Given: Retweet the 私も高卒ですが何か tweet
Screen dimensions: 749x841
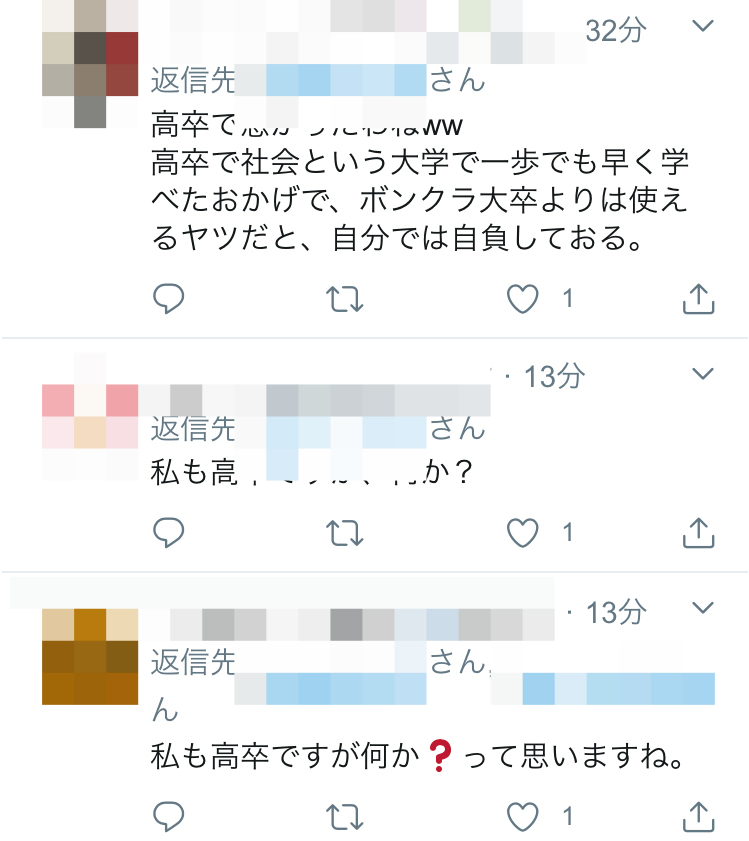Looking at the screenshot, I should pos(344,817).
